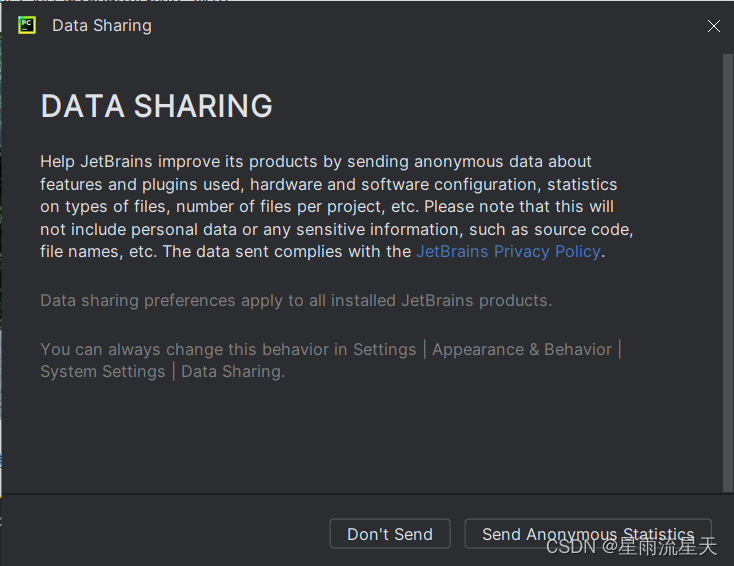Click the gray "Data Sharing." path text
734x566 pixels.
click(x=232, y=371)
